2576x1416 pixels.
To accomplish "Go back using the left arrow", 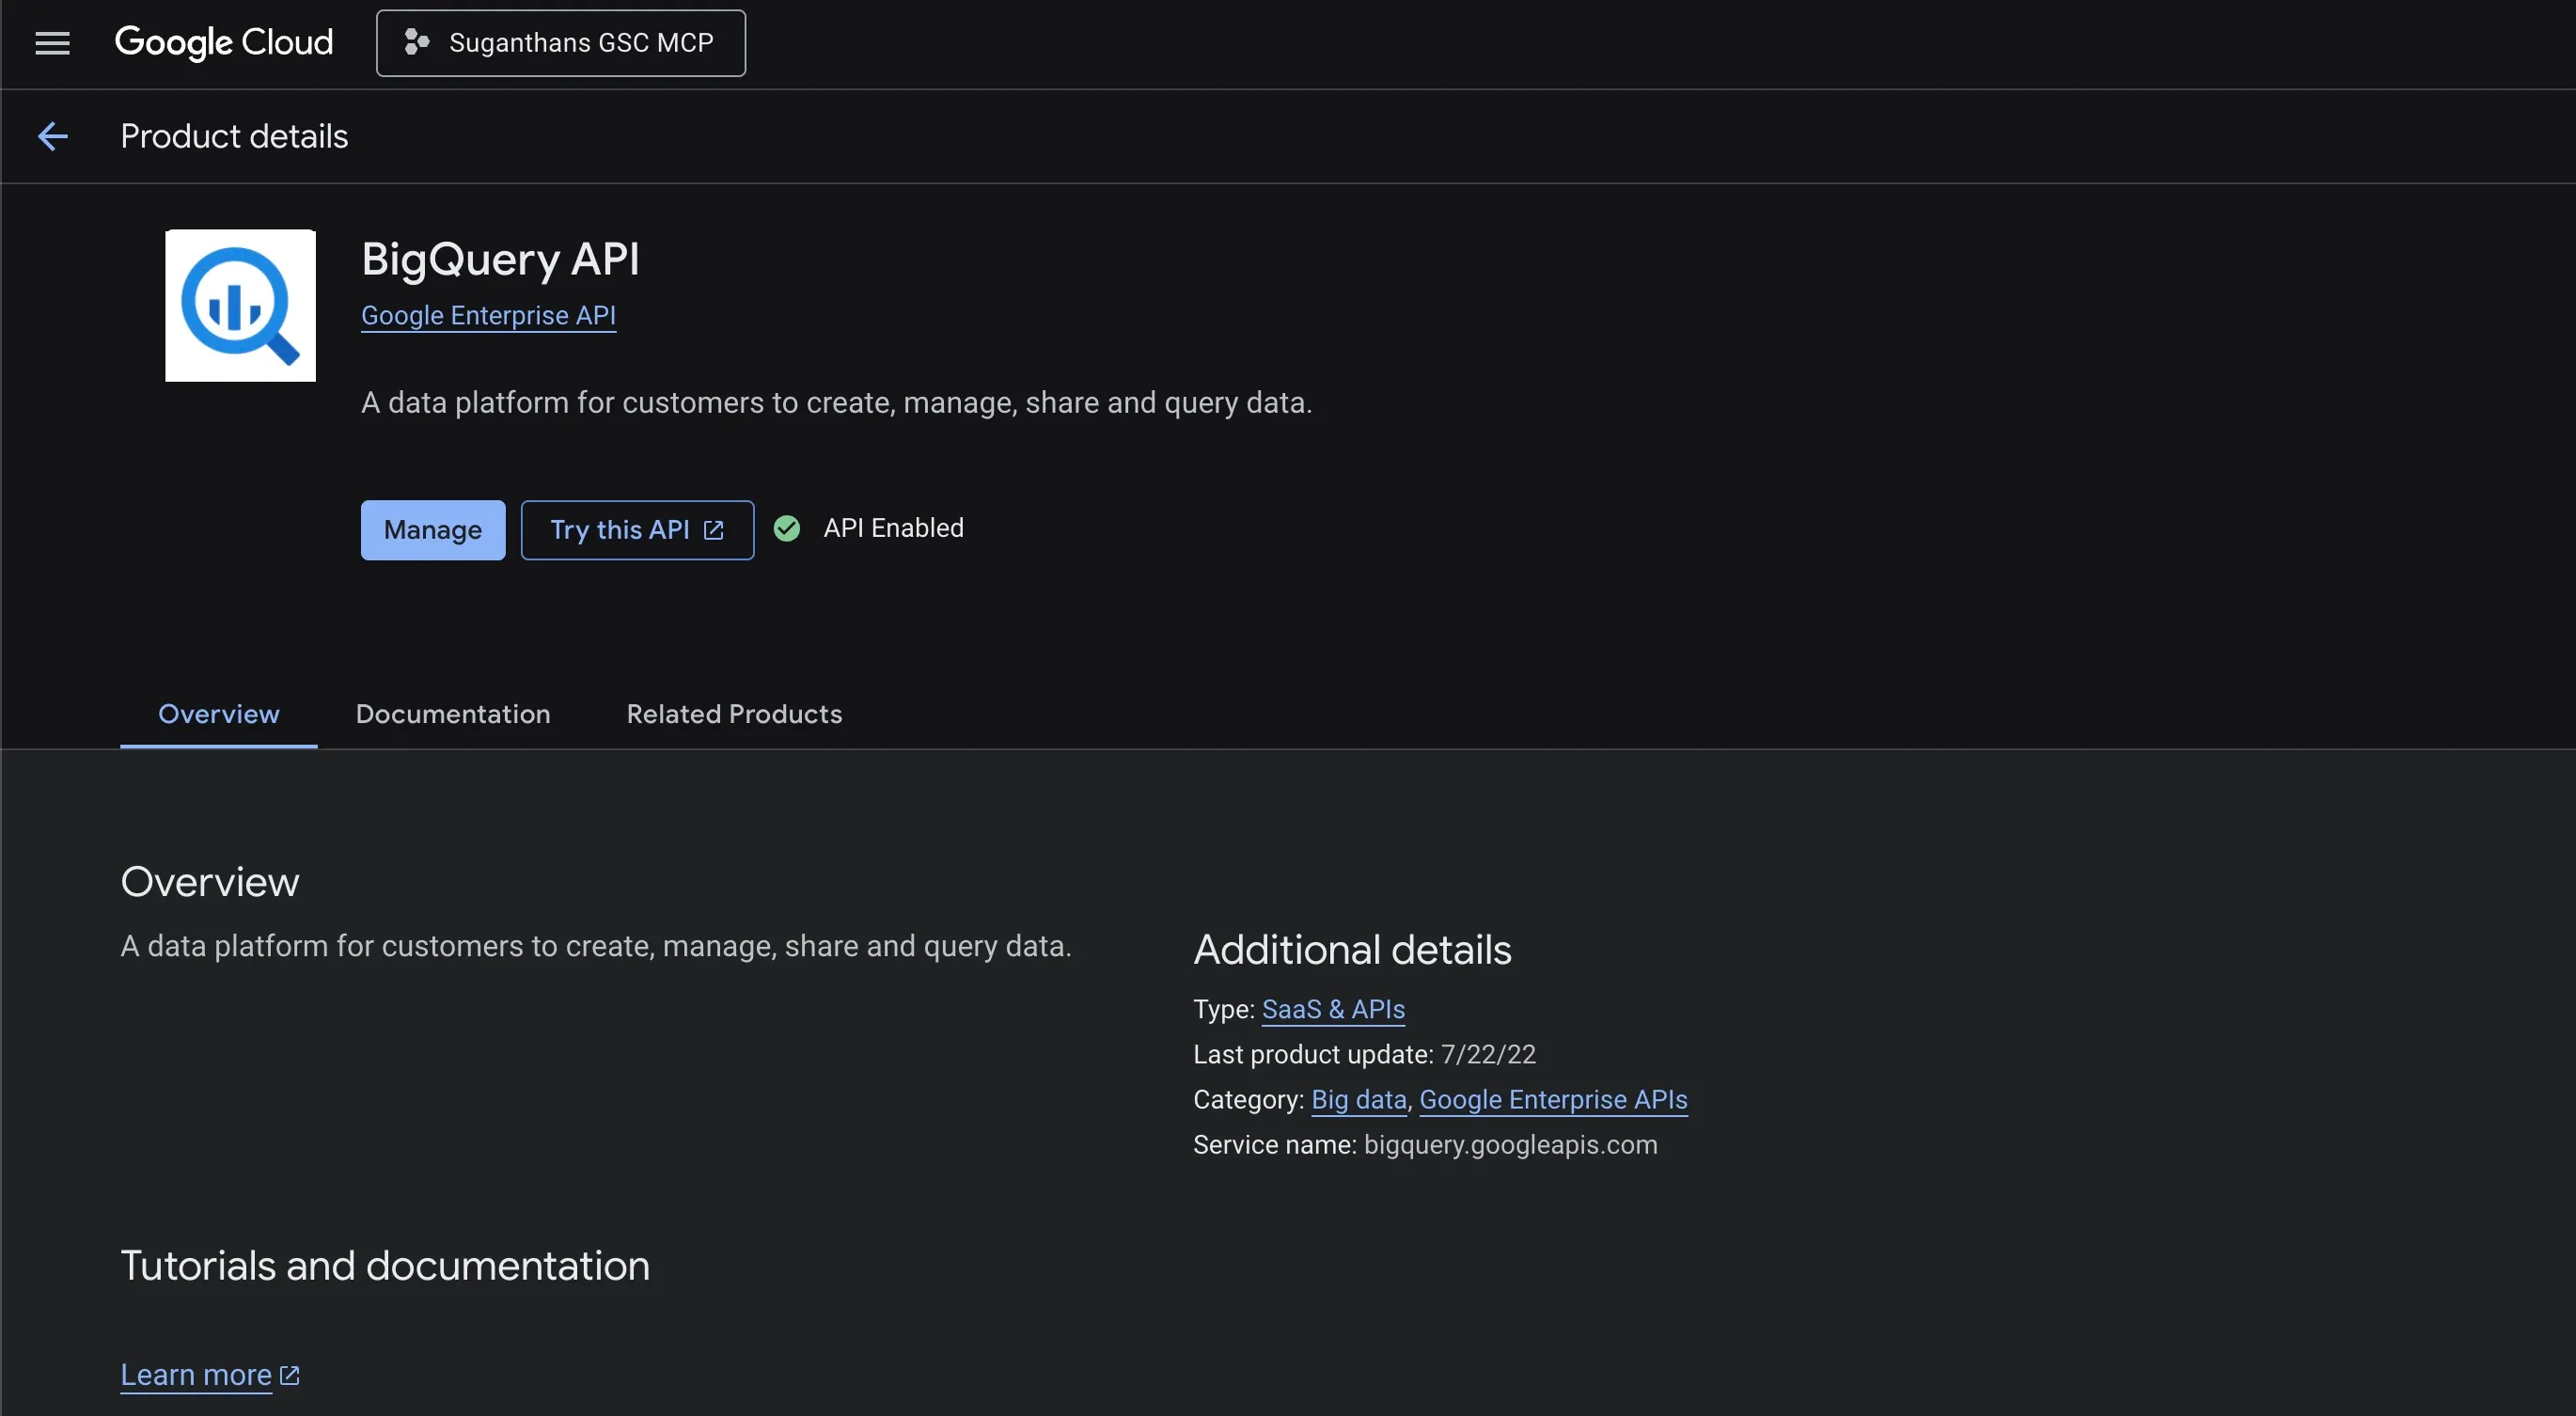I will click(52, 136).
